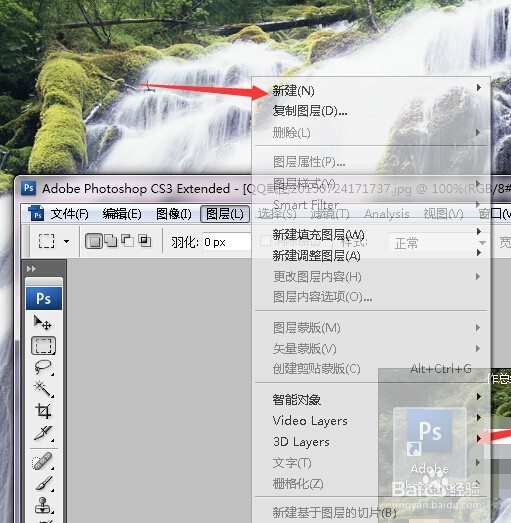
Task: Choose 新建基于图层的切片(B) entry
Action: click(371, 512)
